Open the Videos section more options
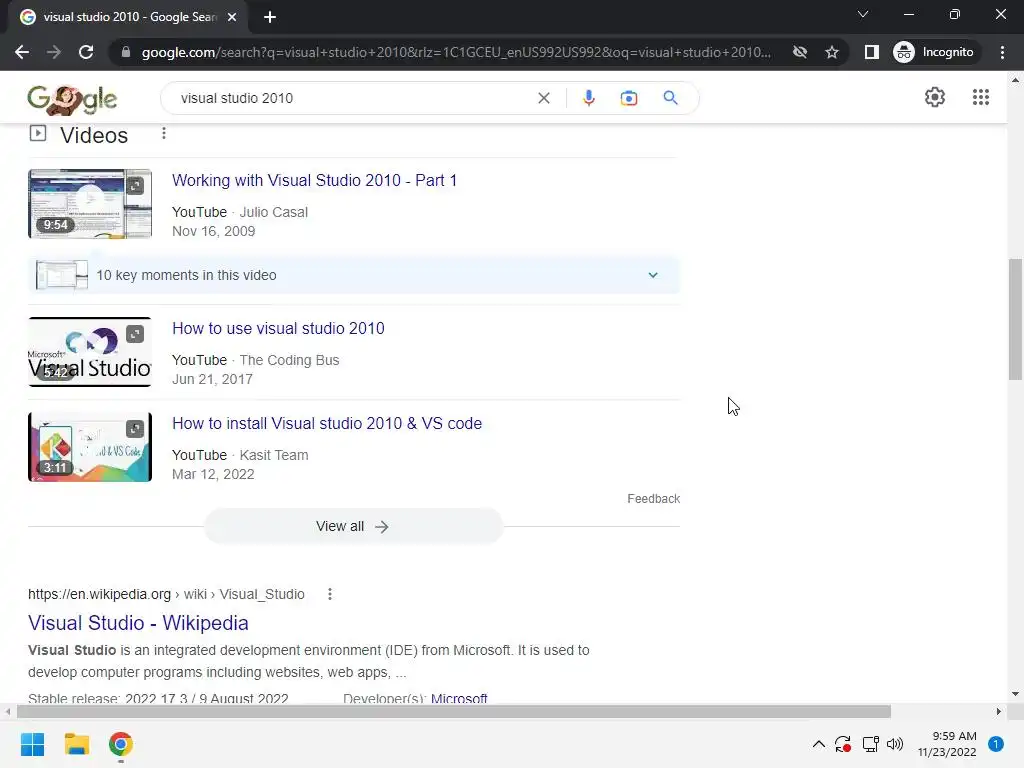The image size is (1024, 768). coord(164,133)
